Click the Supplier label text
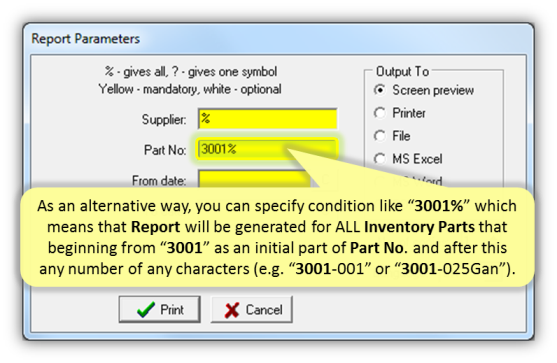Image resolution: width=557 pixels, height=363 pixels. 164,120
